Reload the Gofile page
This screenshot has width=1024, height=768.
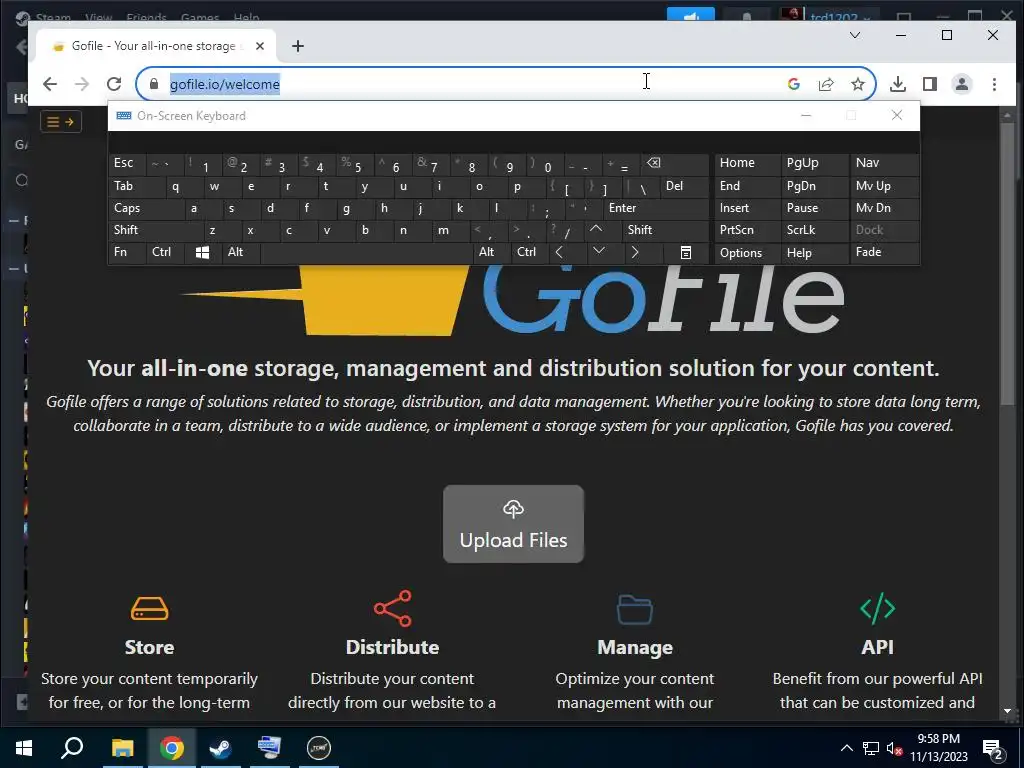click(x=114, y=84)
